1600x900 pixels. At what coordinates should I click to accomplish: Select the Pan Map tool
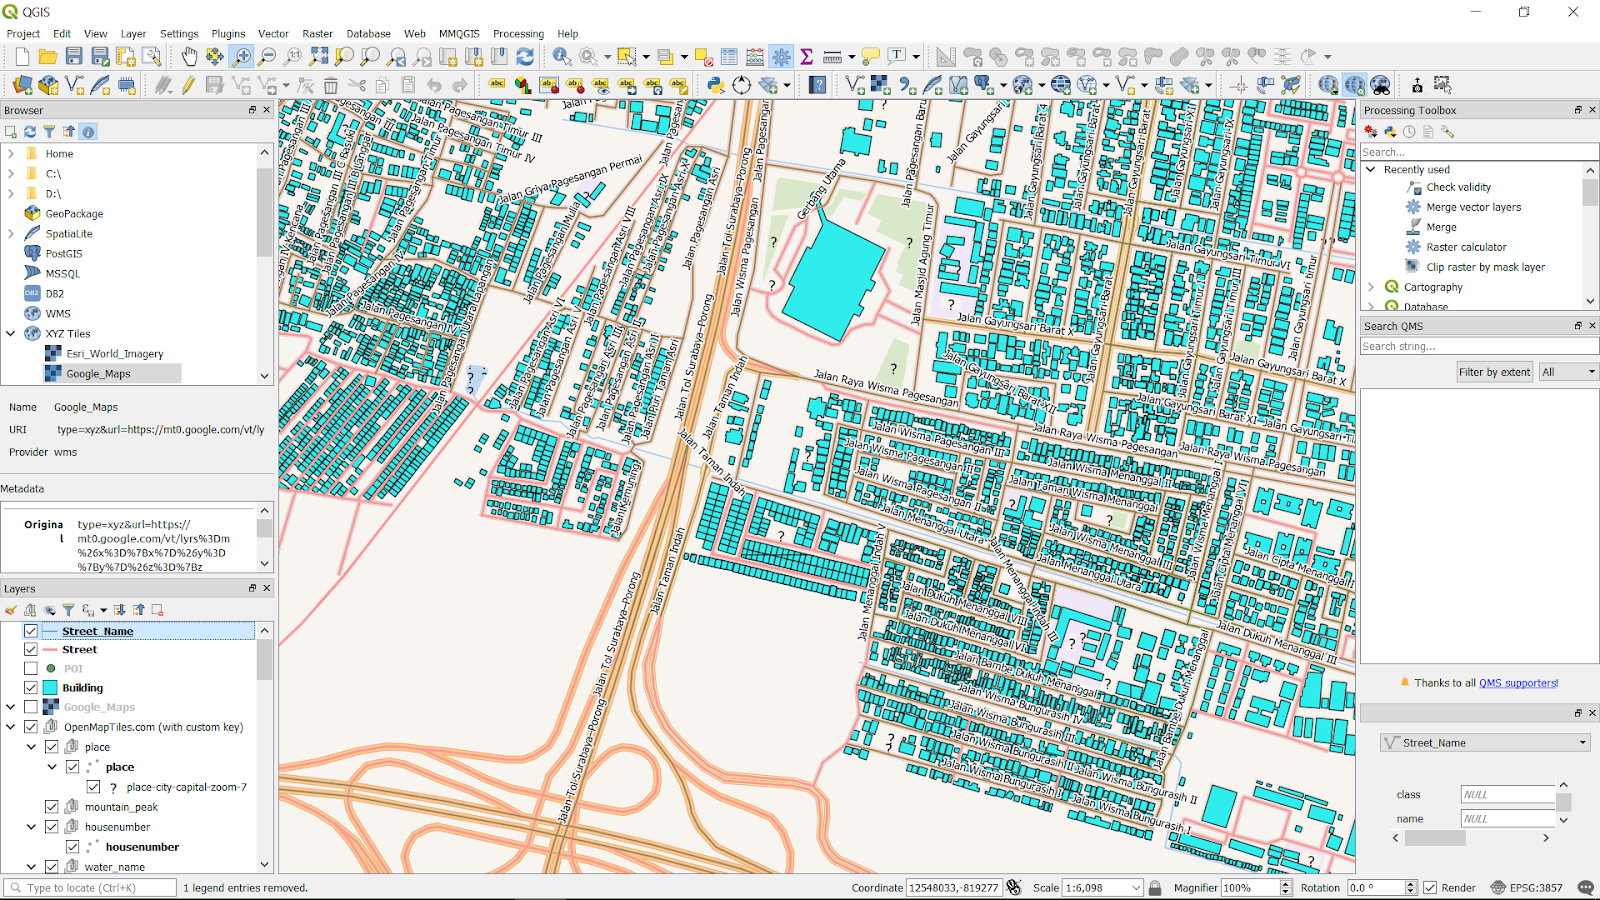(x=189, y=57)
